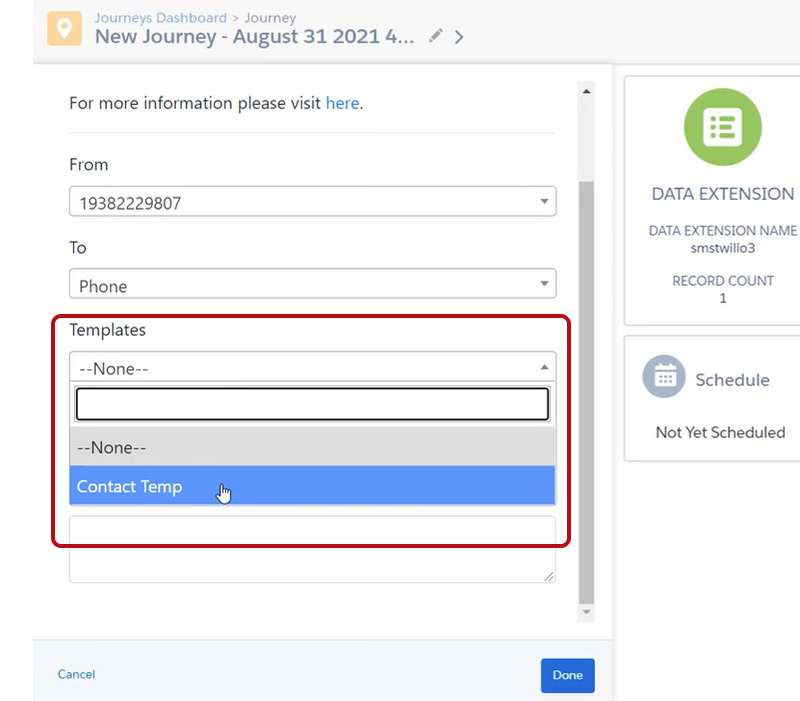Click the Schedule calendar icon
The width and height of the screenshot is (800, 701).
[664, 378]
